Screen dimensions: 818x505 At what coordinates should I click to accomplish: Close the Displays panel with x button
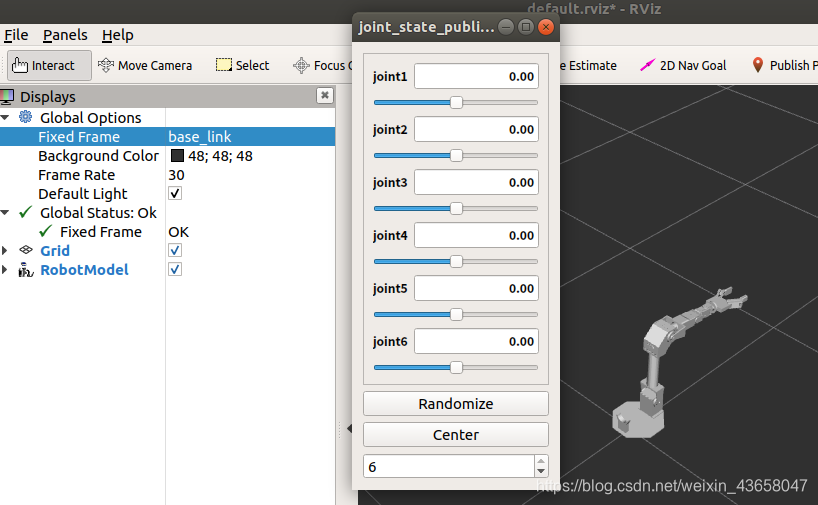click(x=324, y=95)
